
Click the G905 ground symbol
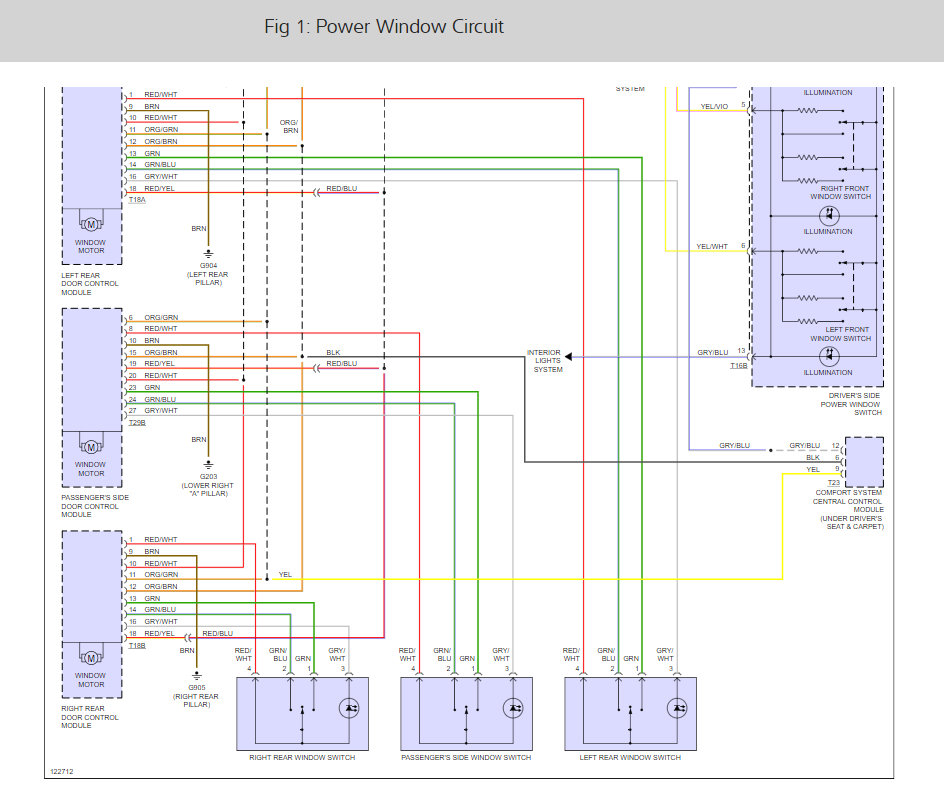click(x=196, y=676)
